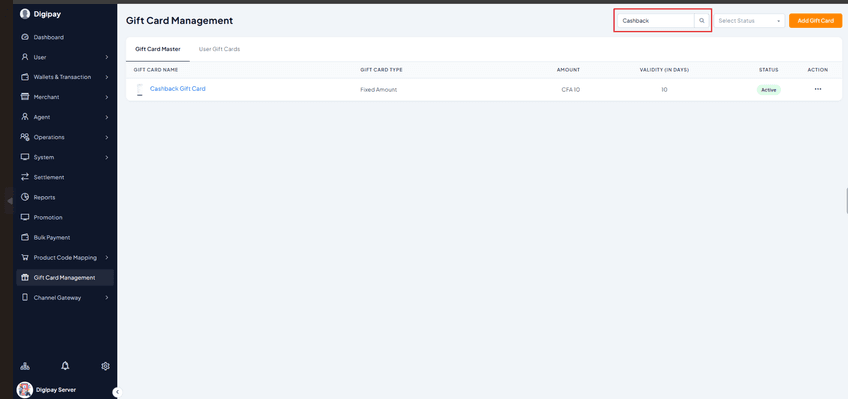Viewport: 848px width, 399px height.
Task: Click the Amount column header
Action: [568, 70]
